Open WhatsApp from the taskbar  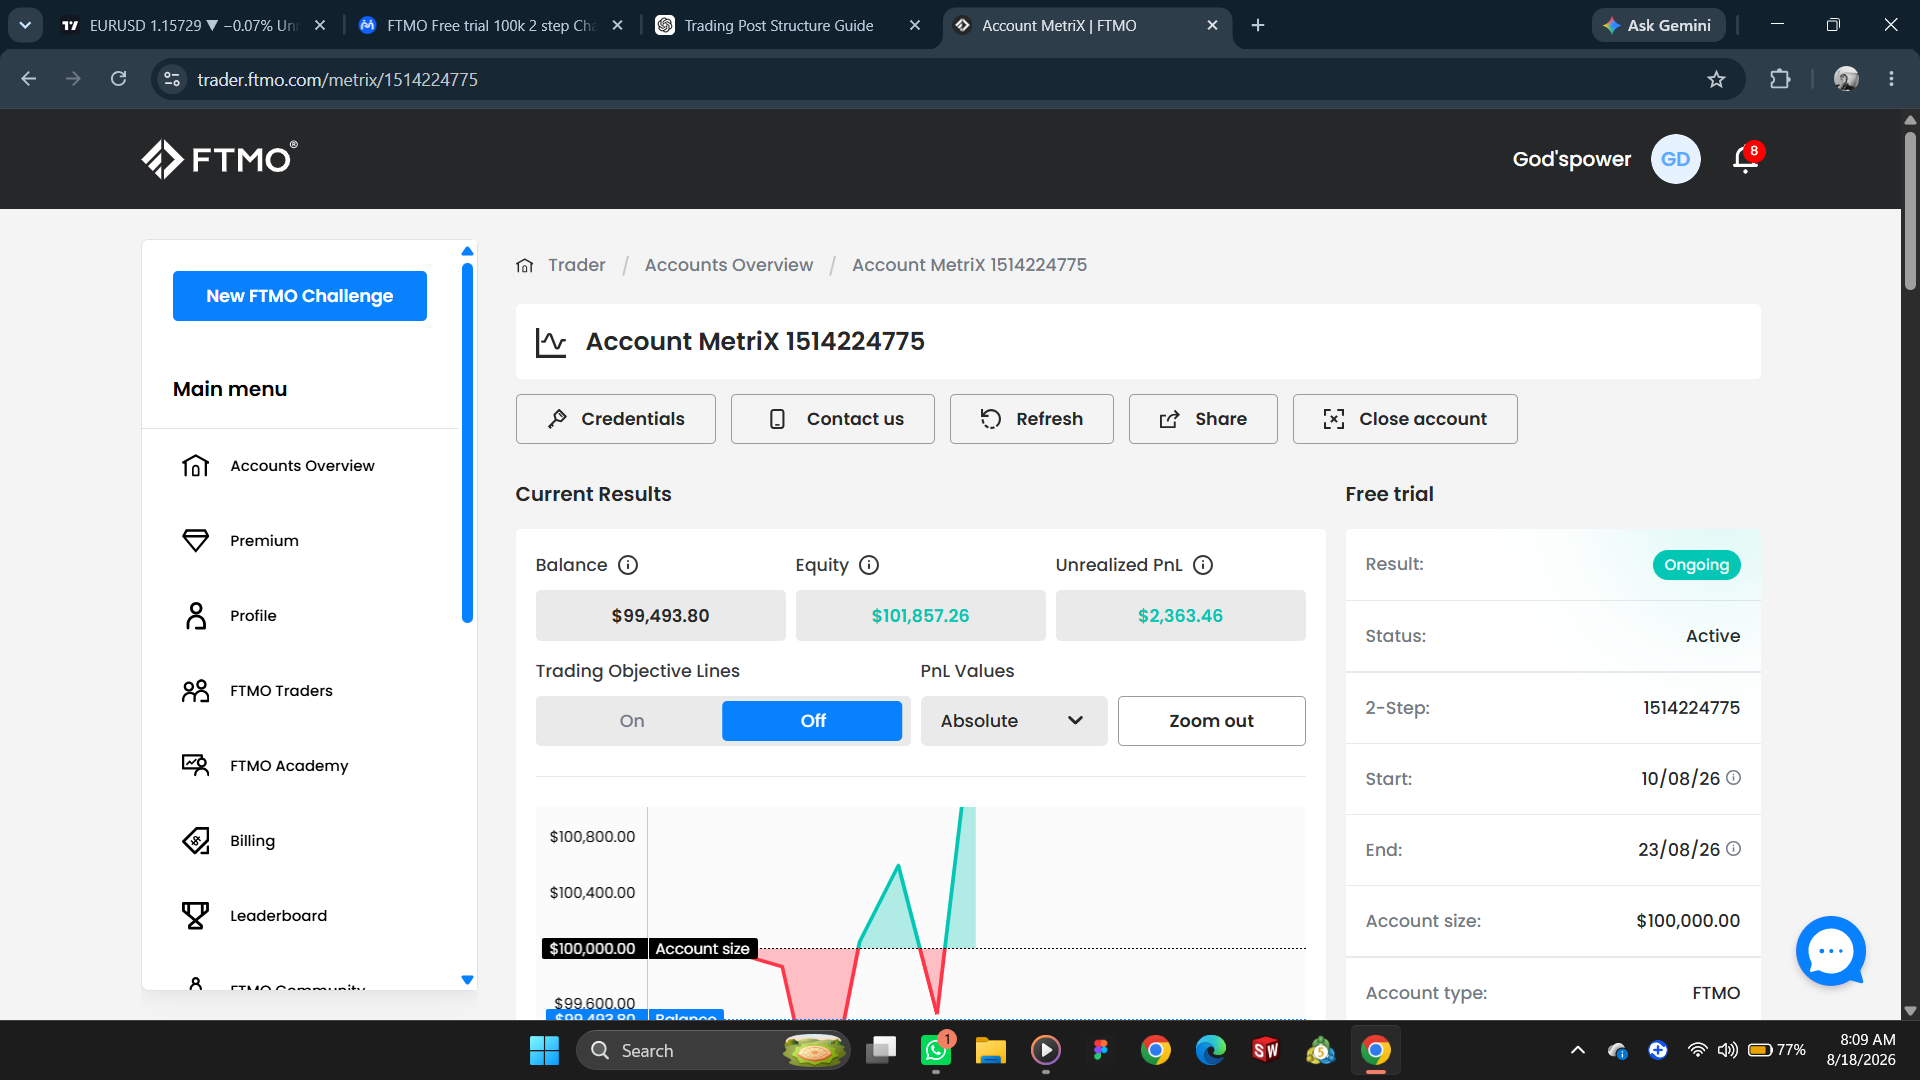point(936,1050)
